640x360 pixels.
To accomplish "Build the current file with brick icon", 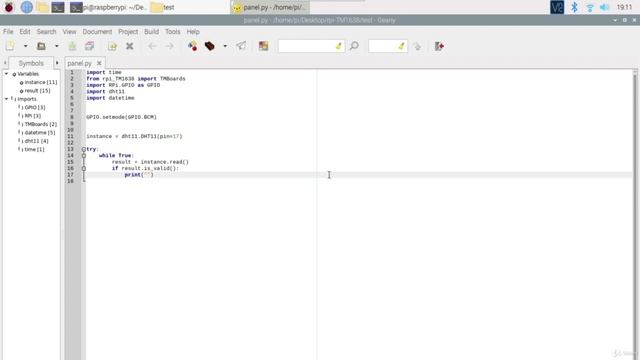I will coord(209,46).
